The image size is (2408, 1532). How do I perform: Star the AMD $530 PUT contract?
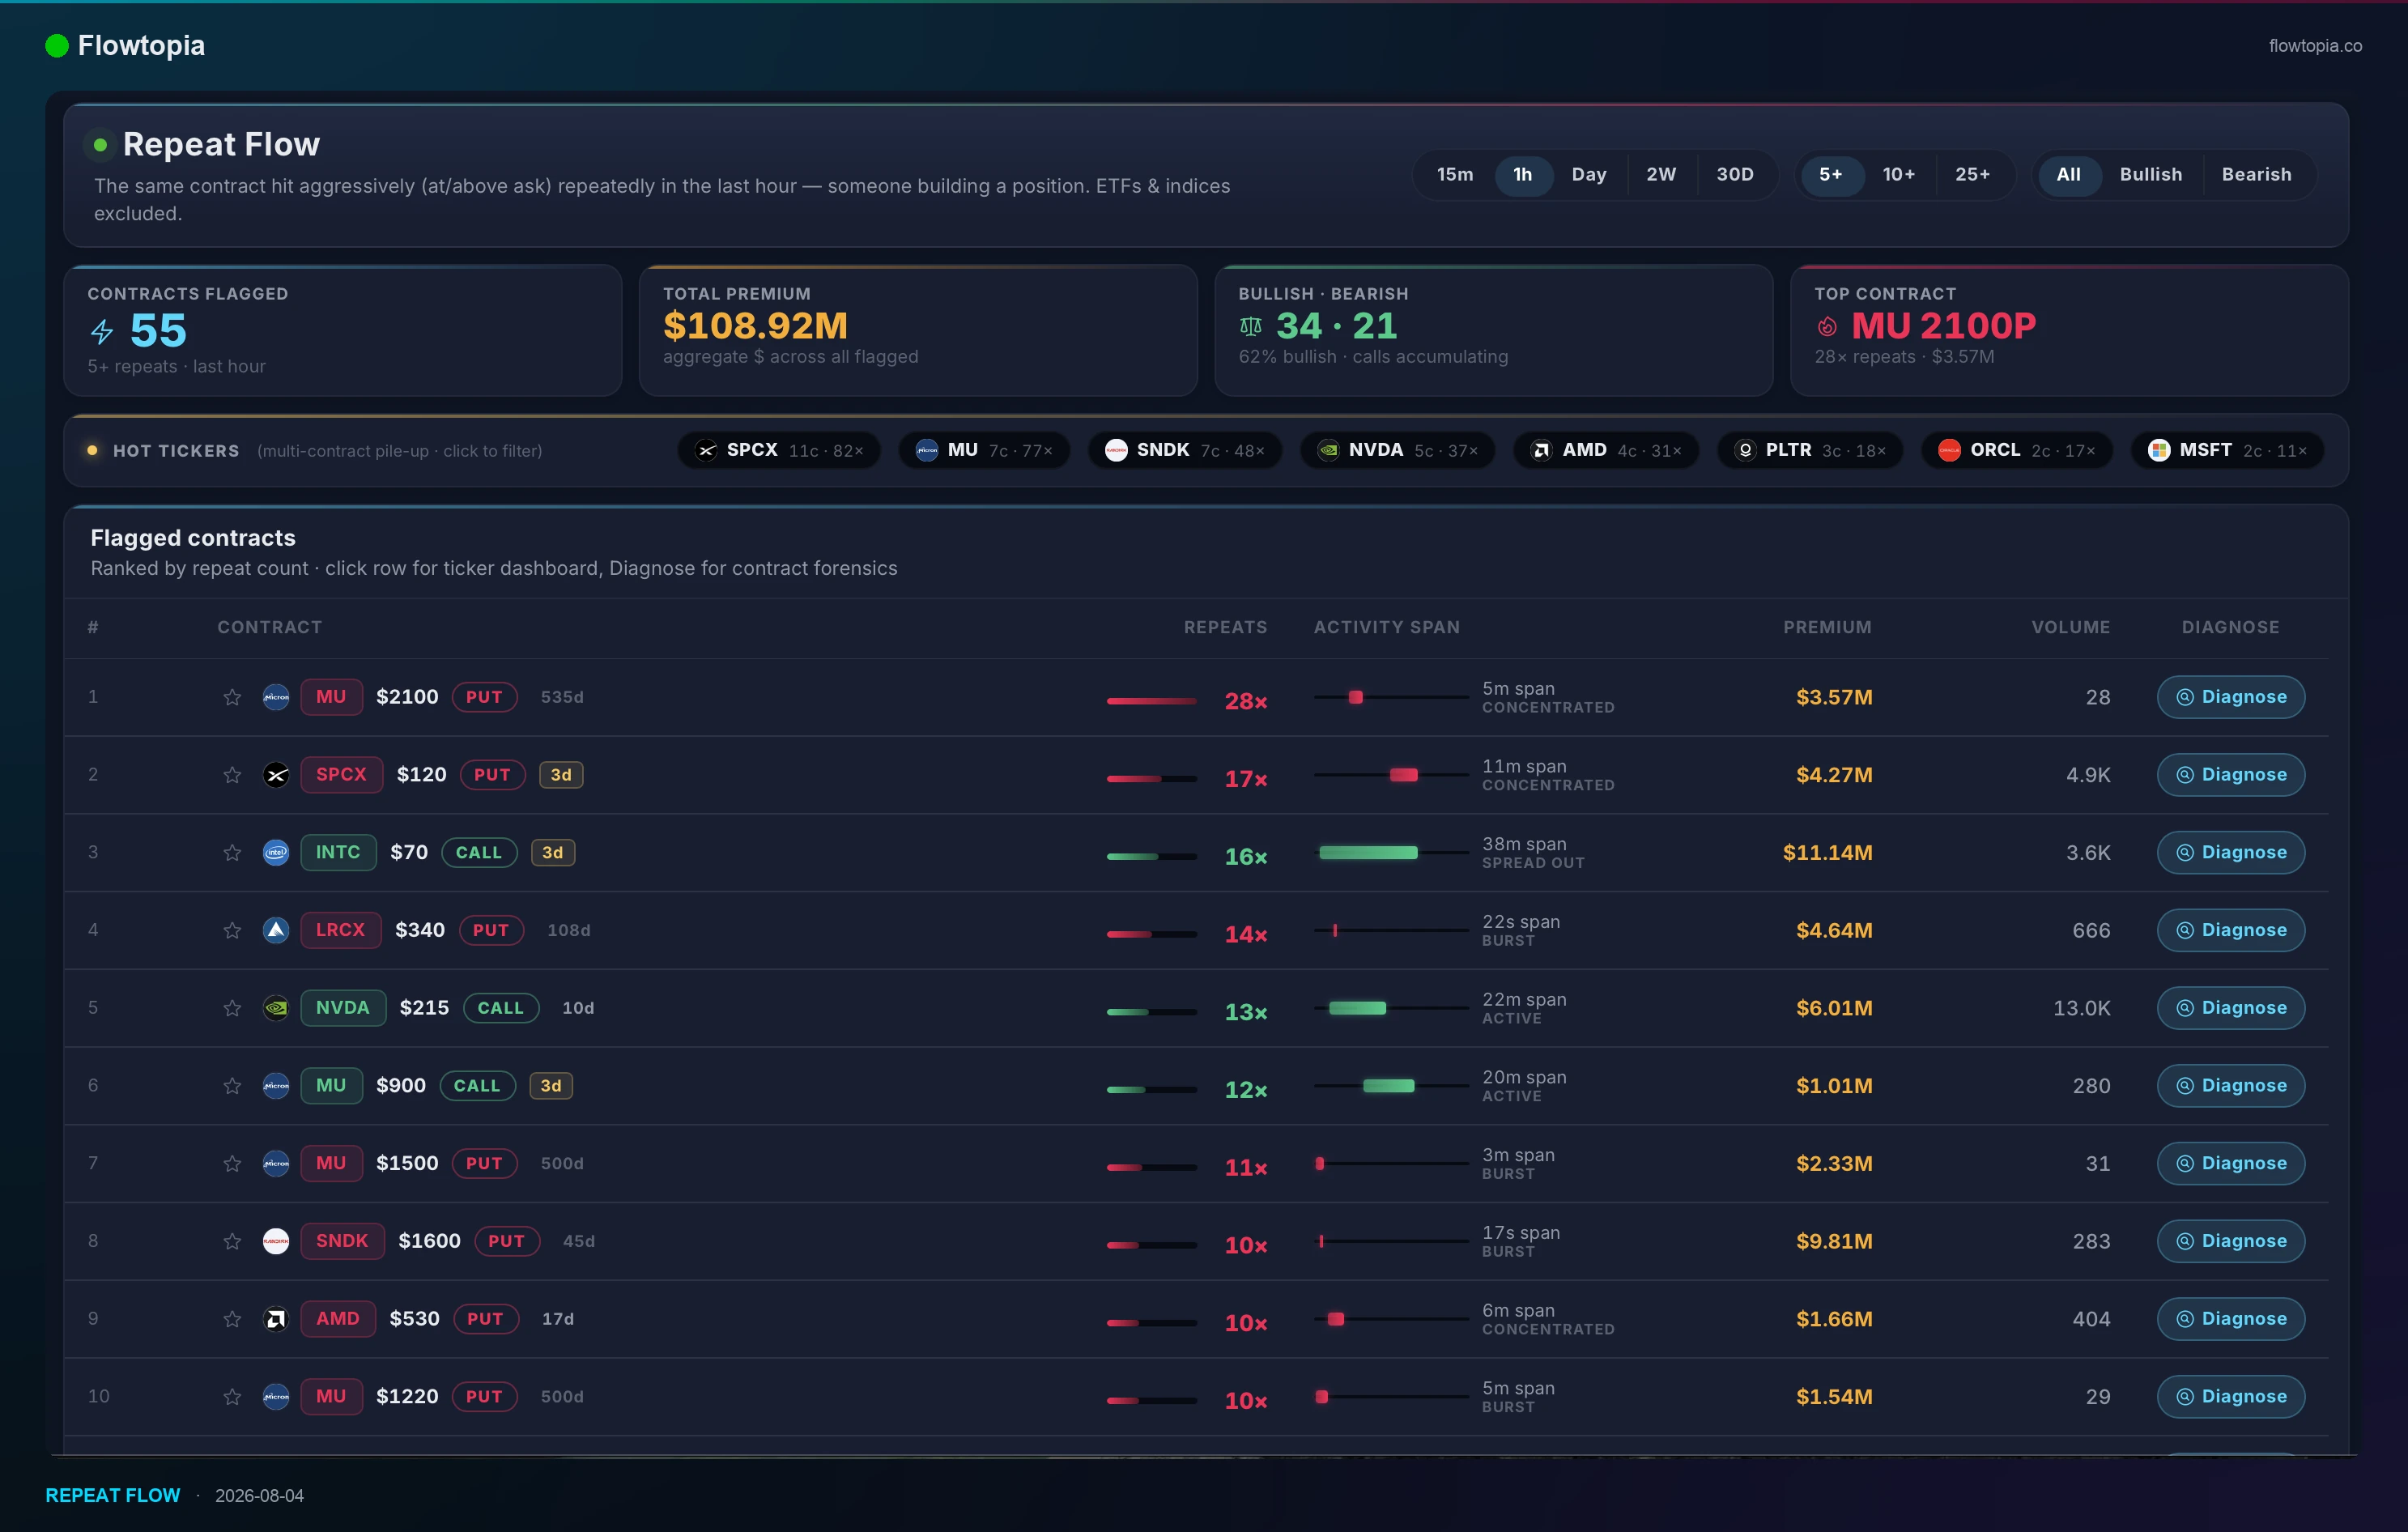[x=232, y=1319]
